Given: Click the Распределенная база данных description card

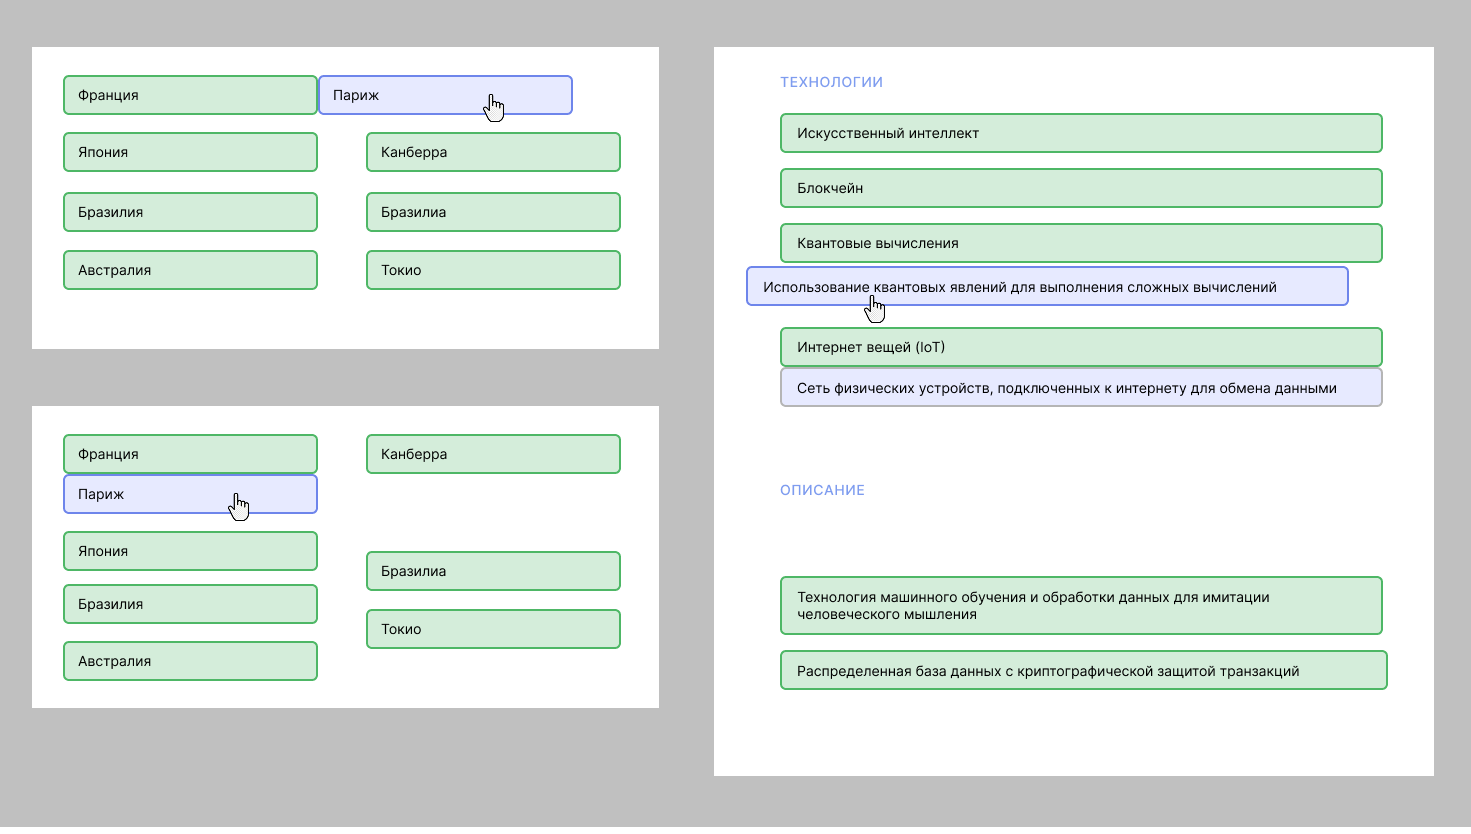Looking at the screenshot, I should 1083,671.
